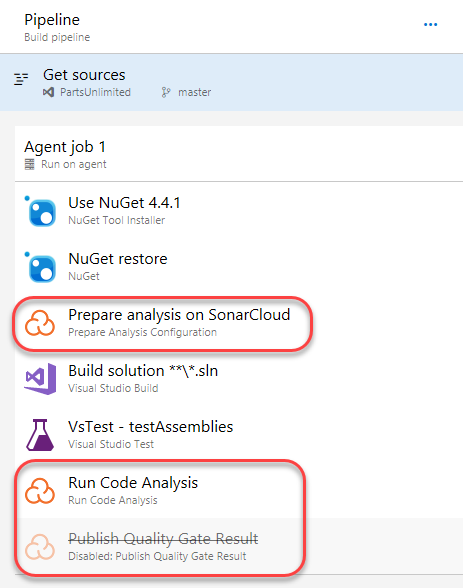Click the disabled Publish Quality Gate icon

click(x=40, y=547)
